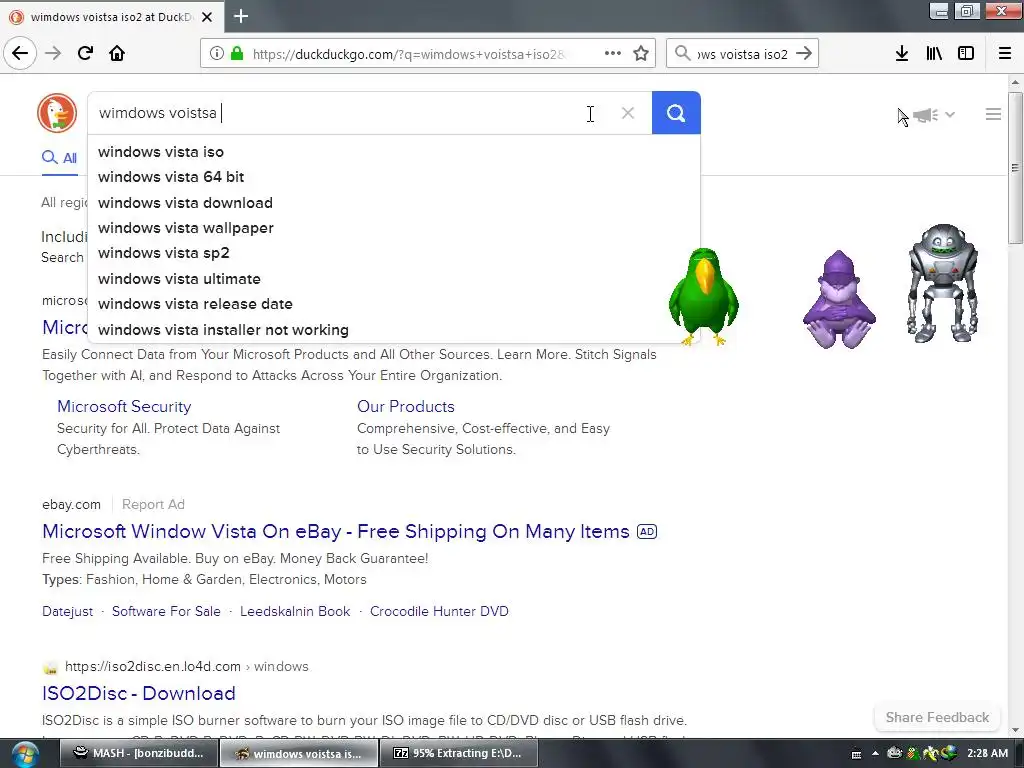Click the AD badge on eBay result

(x=647, y=532)
